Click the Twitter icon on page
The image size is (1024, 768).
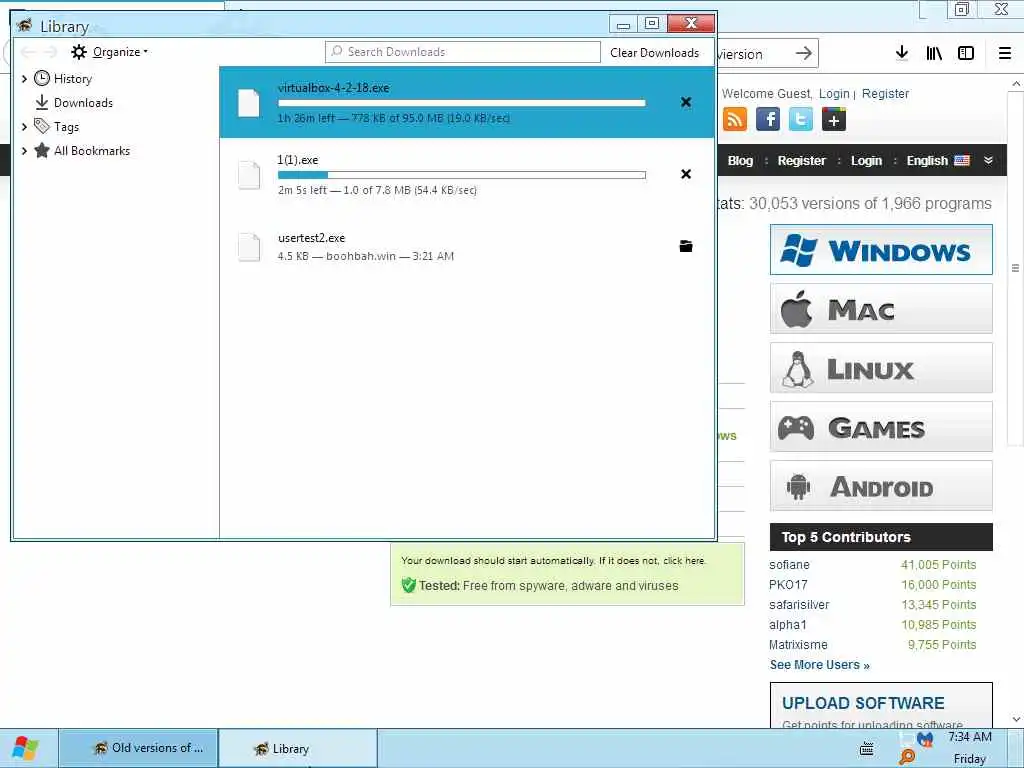[801, 119]
